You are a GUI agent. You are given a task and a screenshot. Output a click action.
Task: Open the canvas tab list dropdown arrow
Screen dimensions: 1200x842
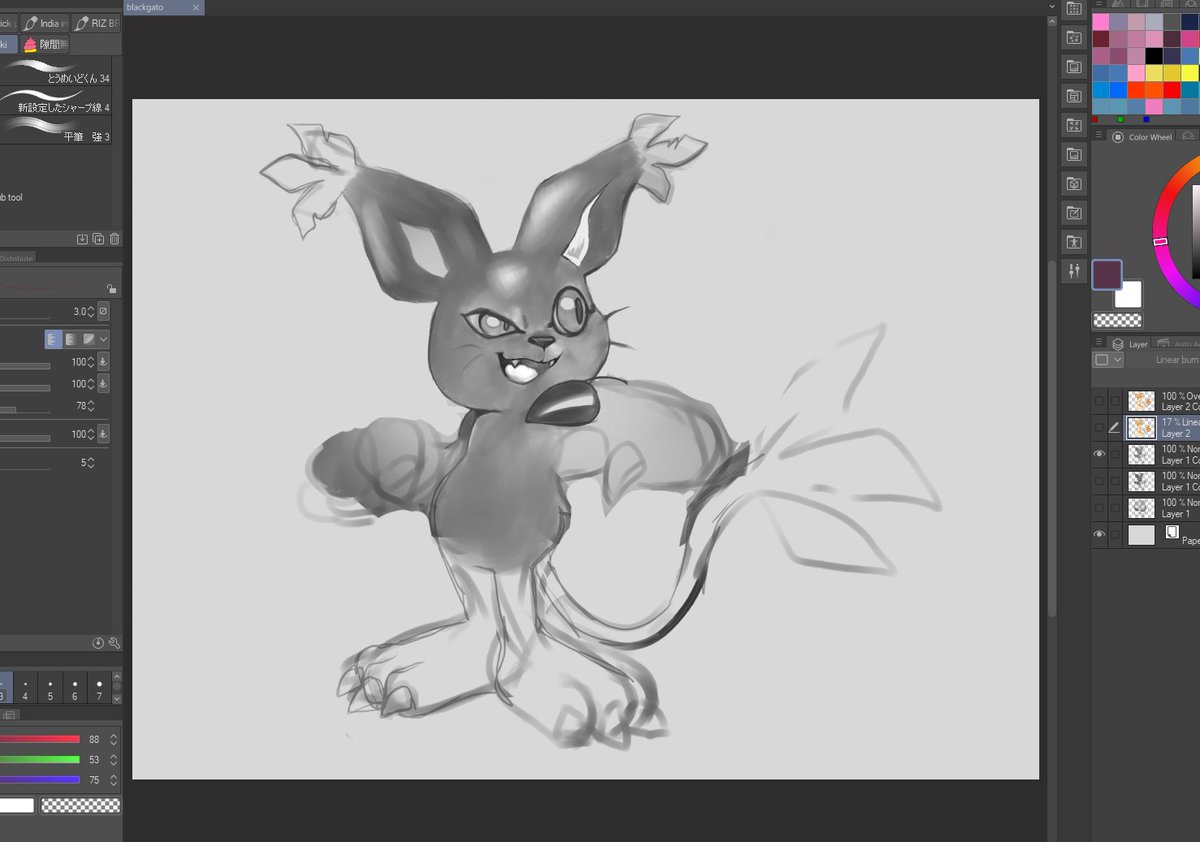[x=1051, y=7]
